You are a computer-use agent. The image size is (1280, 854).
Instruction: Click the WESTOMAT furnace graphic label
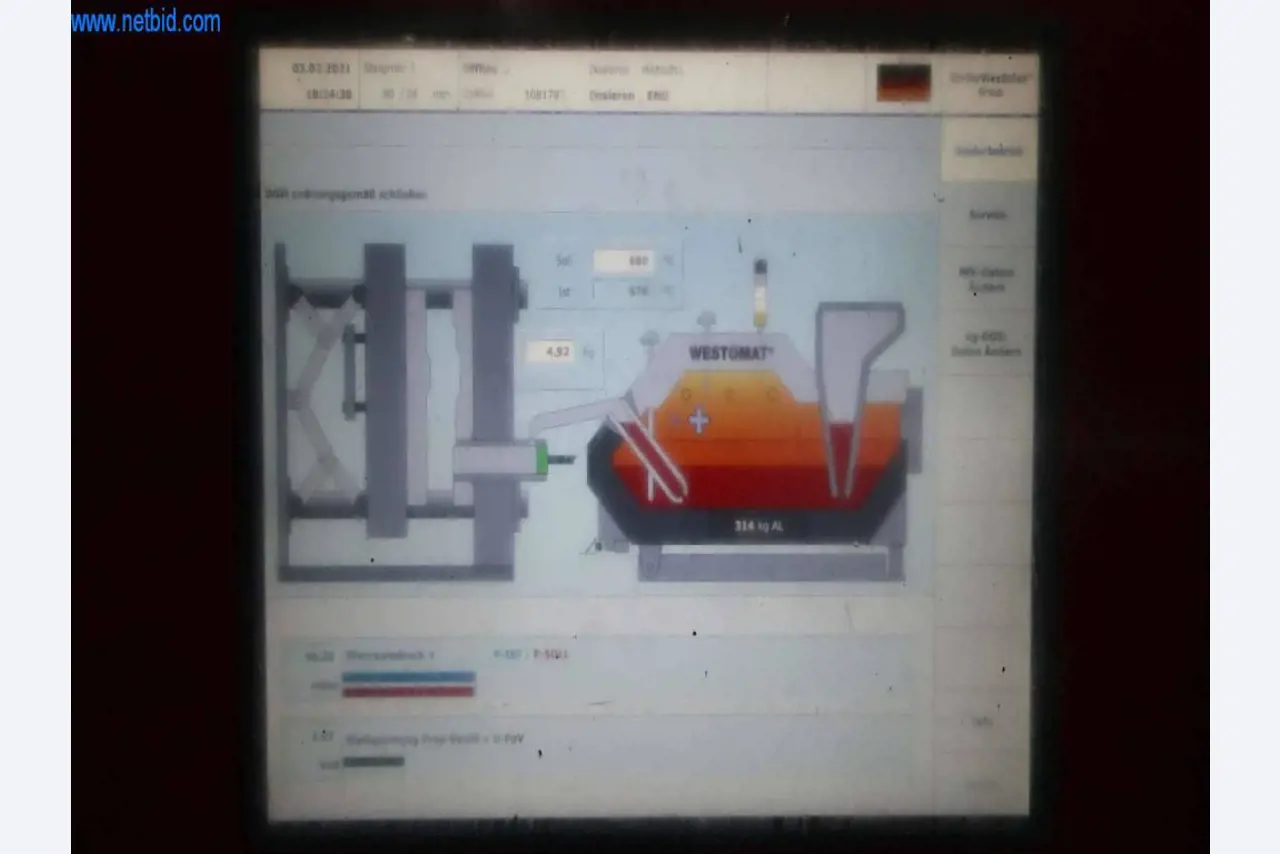[731, 353]
